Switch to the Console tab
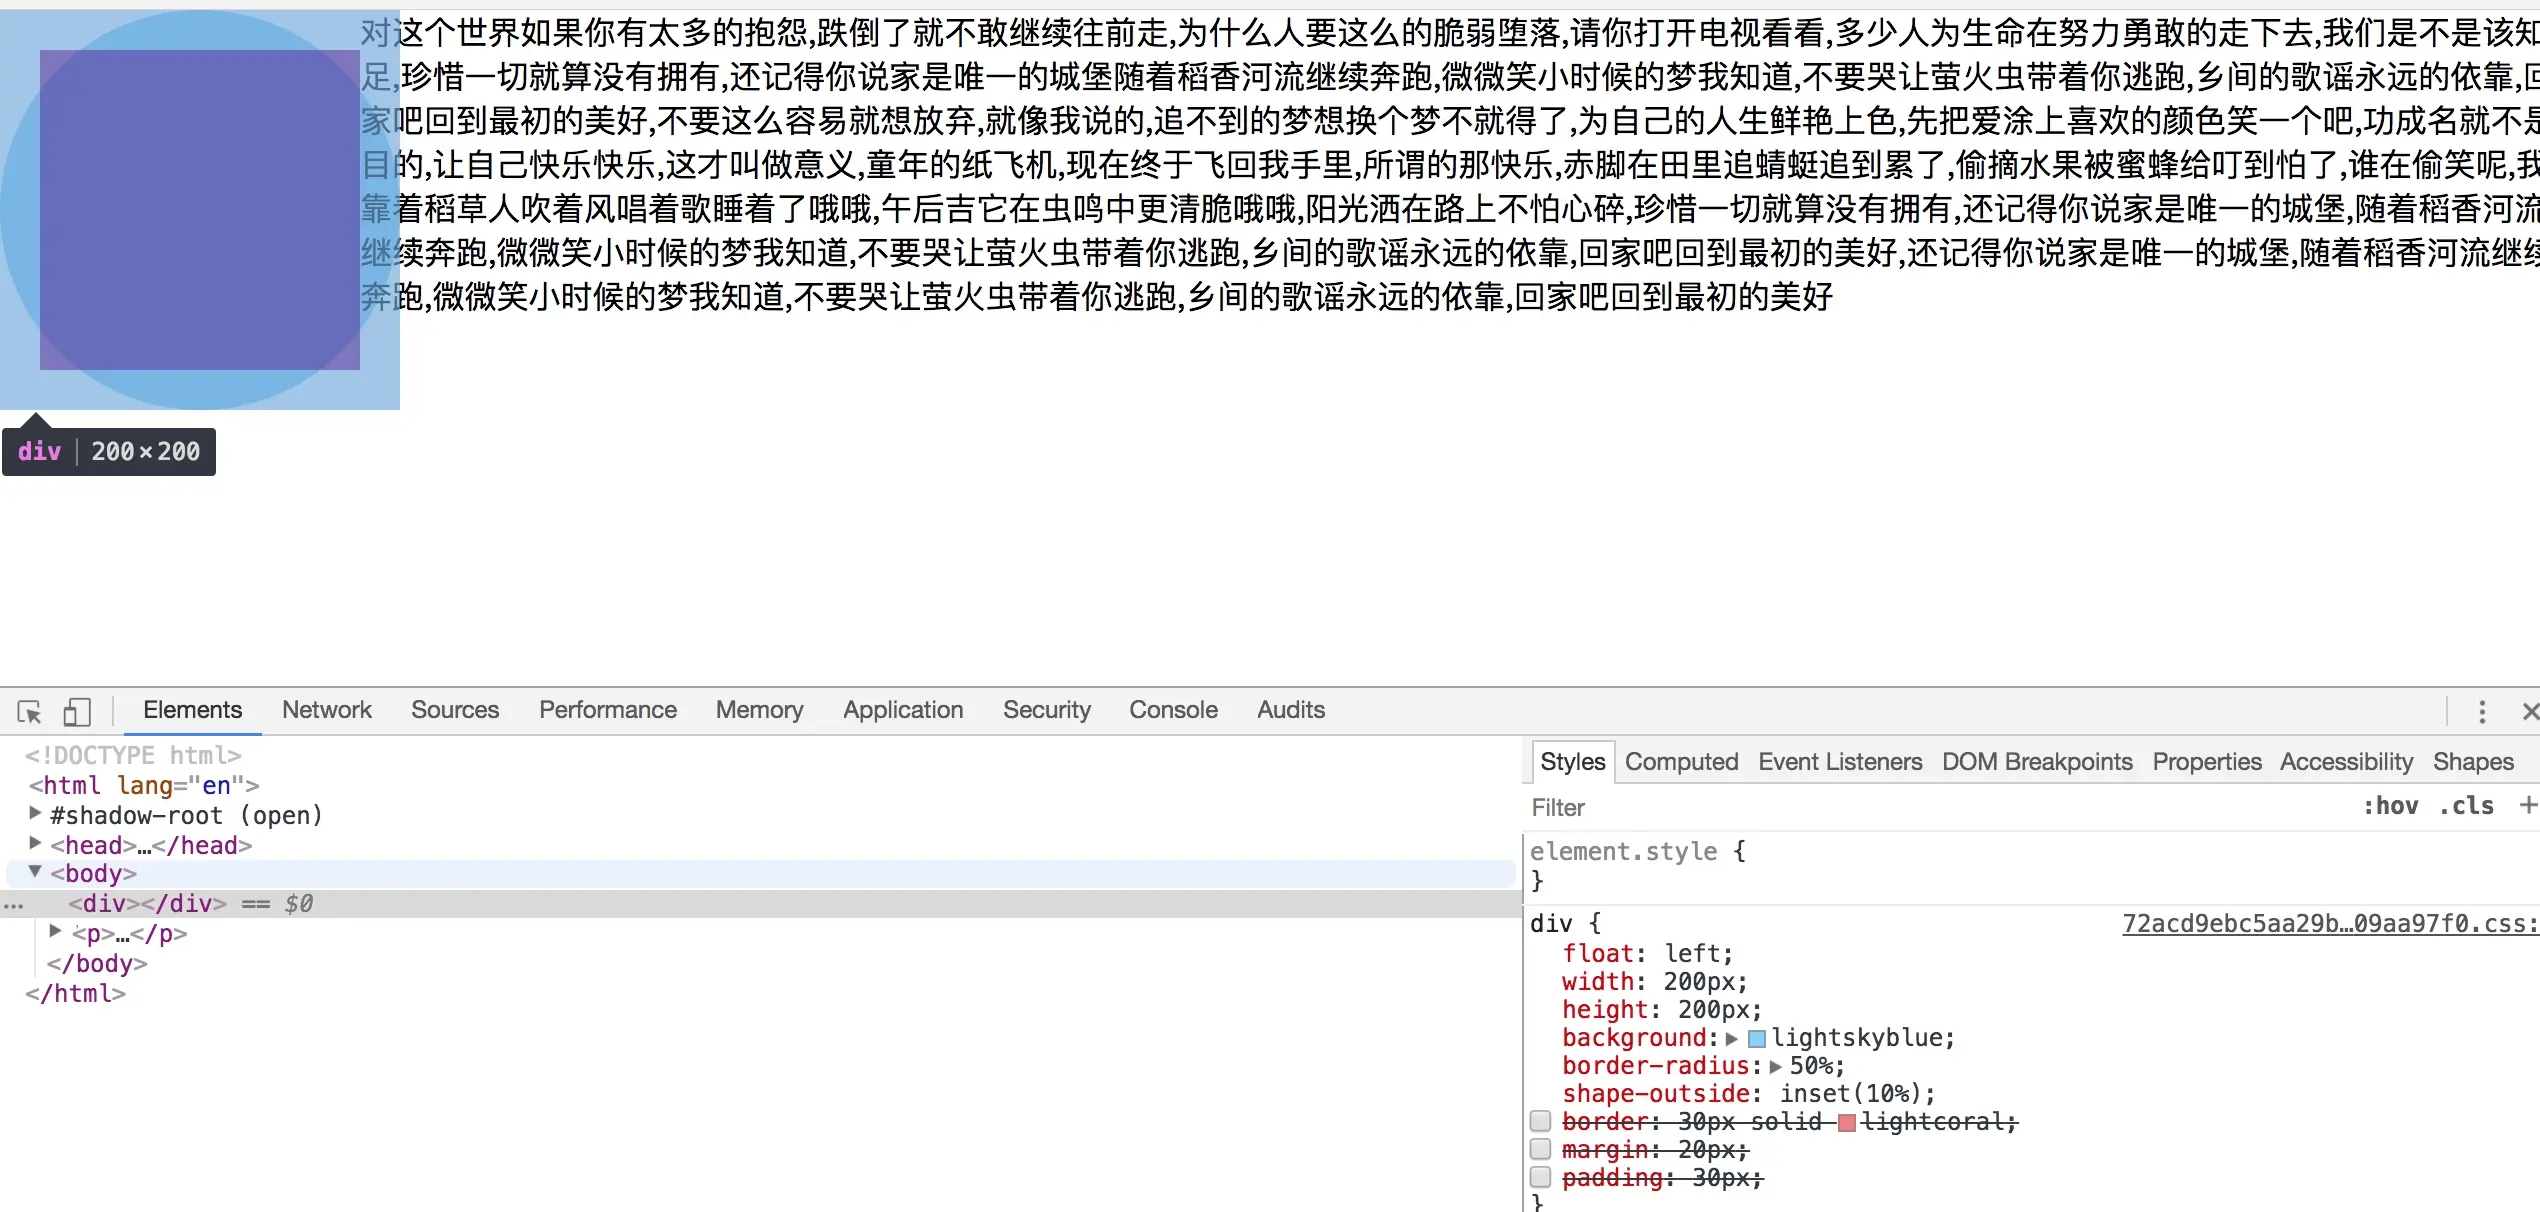This screenshot has height=1212, width=2540. click(1173, 710)
